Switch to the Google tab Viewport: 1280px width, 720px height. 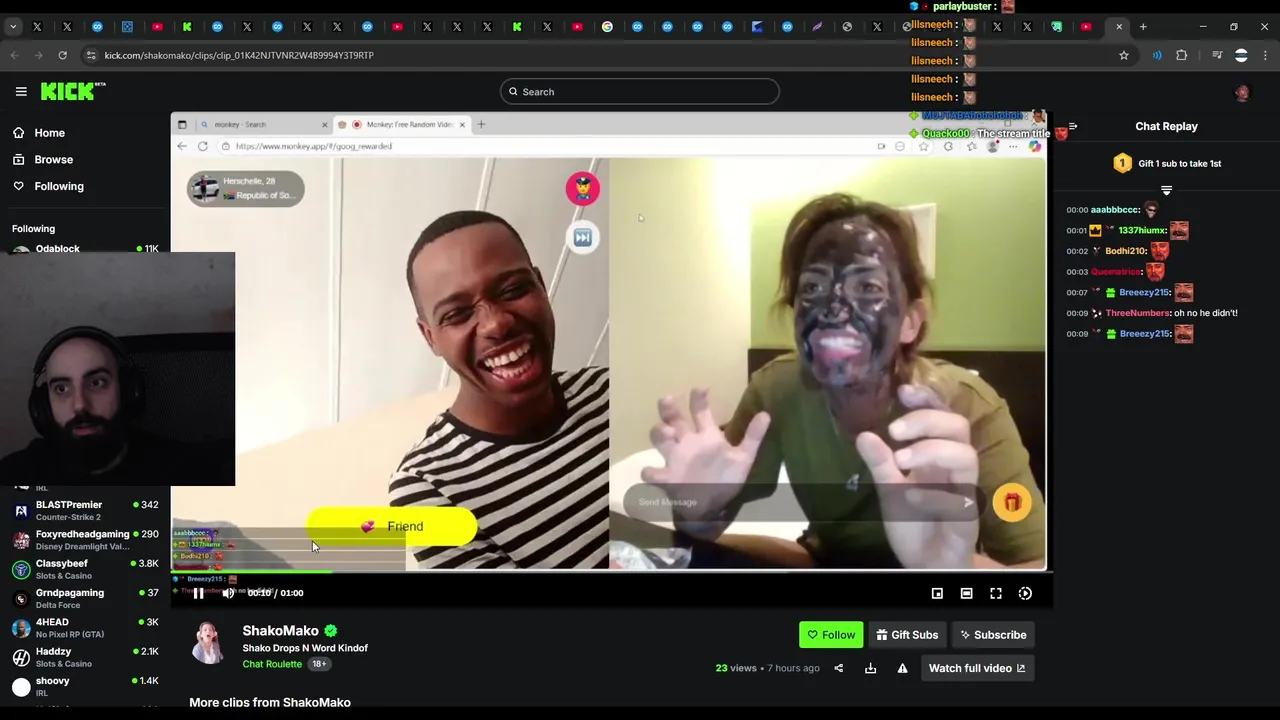[x=607, y=27]
